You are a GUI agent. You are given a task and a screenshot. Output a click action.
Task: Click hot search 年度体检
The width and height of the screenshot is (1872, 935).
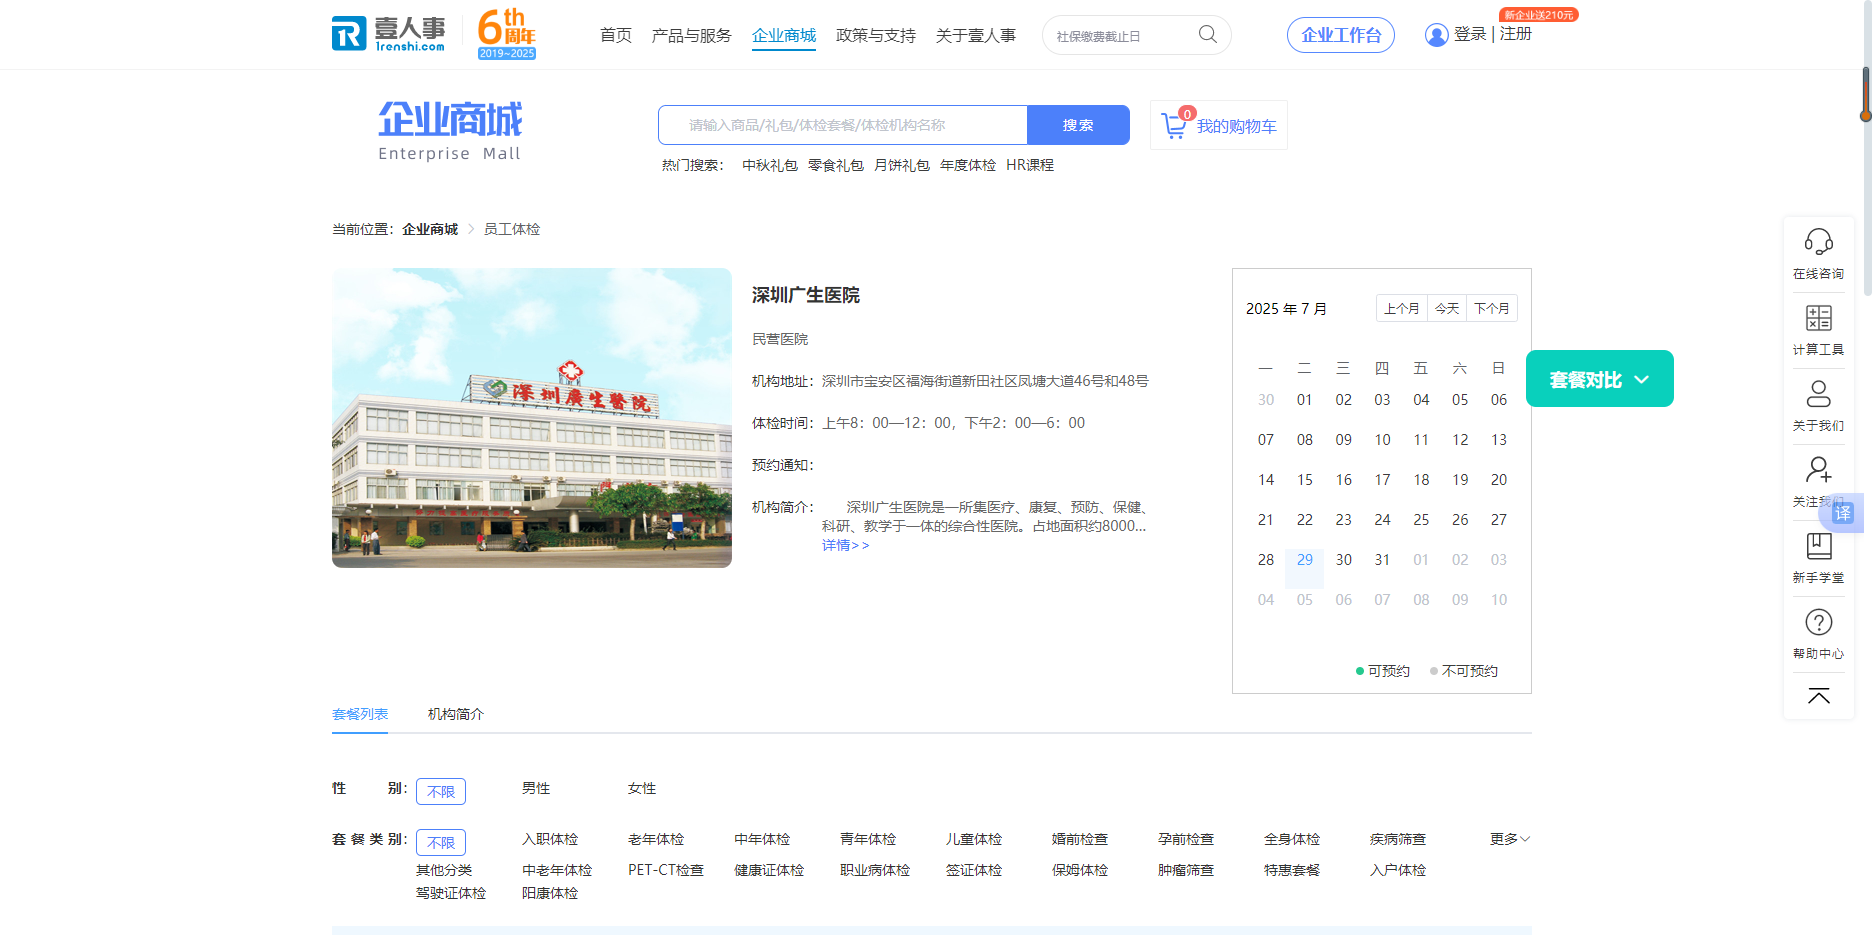[x=968, y=165]
